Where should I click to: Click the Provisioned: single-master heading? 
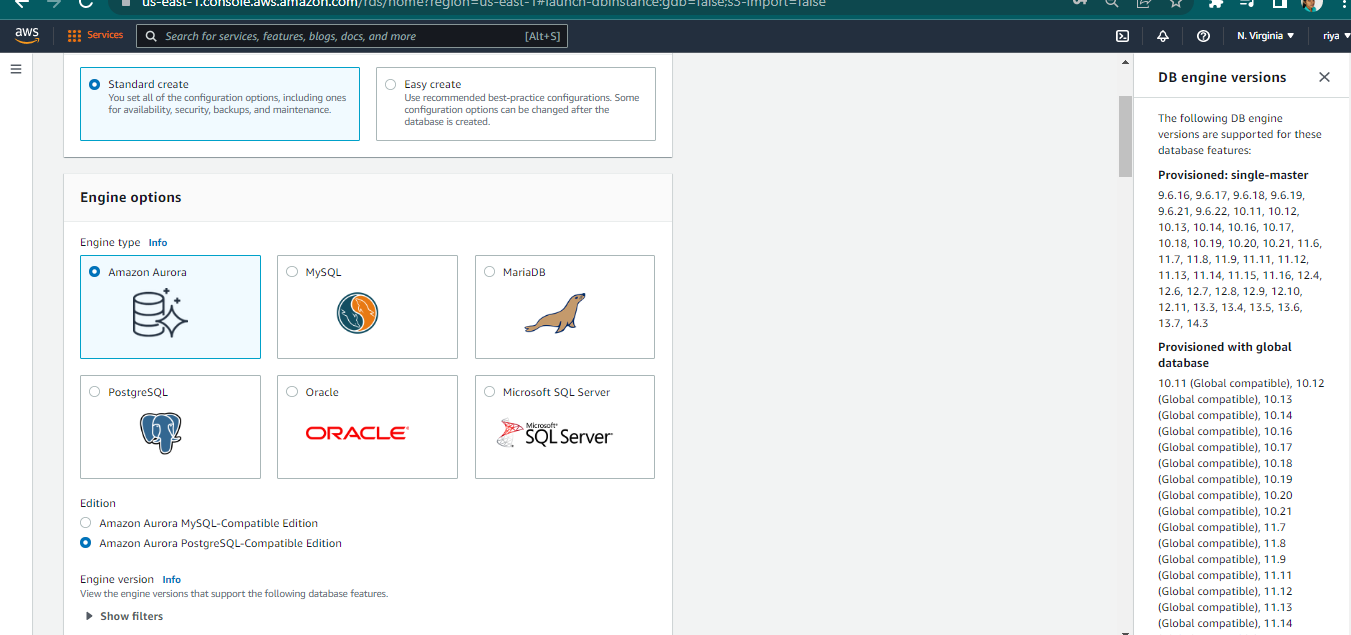click(1233, 175)
